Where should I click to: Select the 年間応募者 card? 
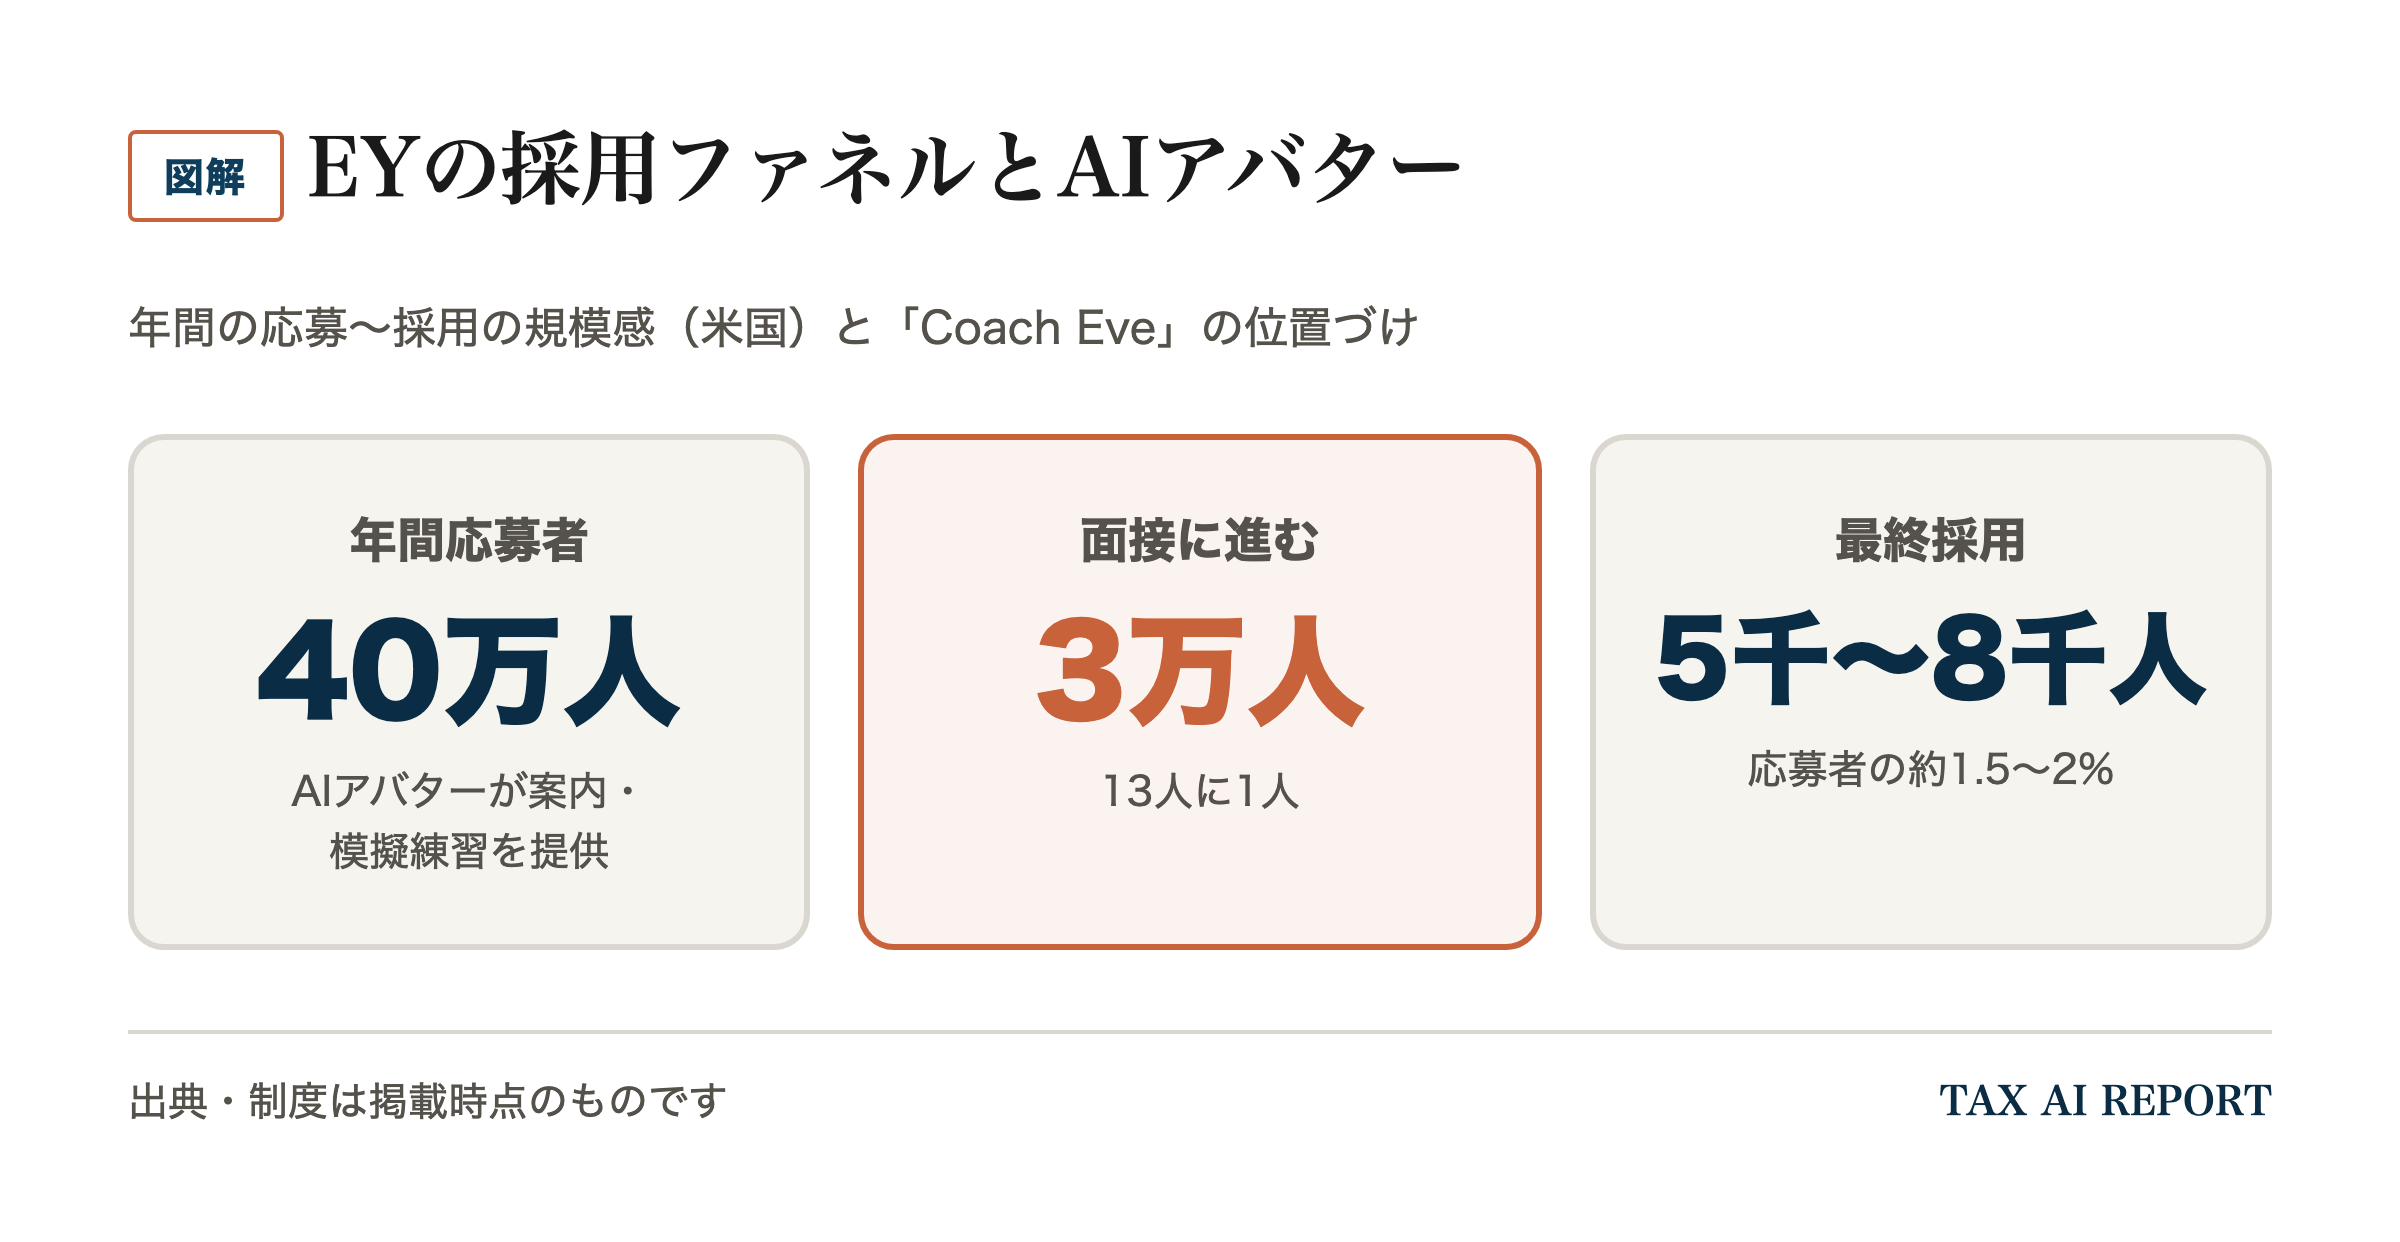click(469, 691)
